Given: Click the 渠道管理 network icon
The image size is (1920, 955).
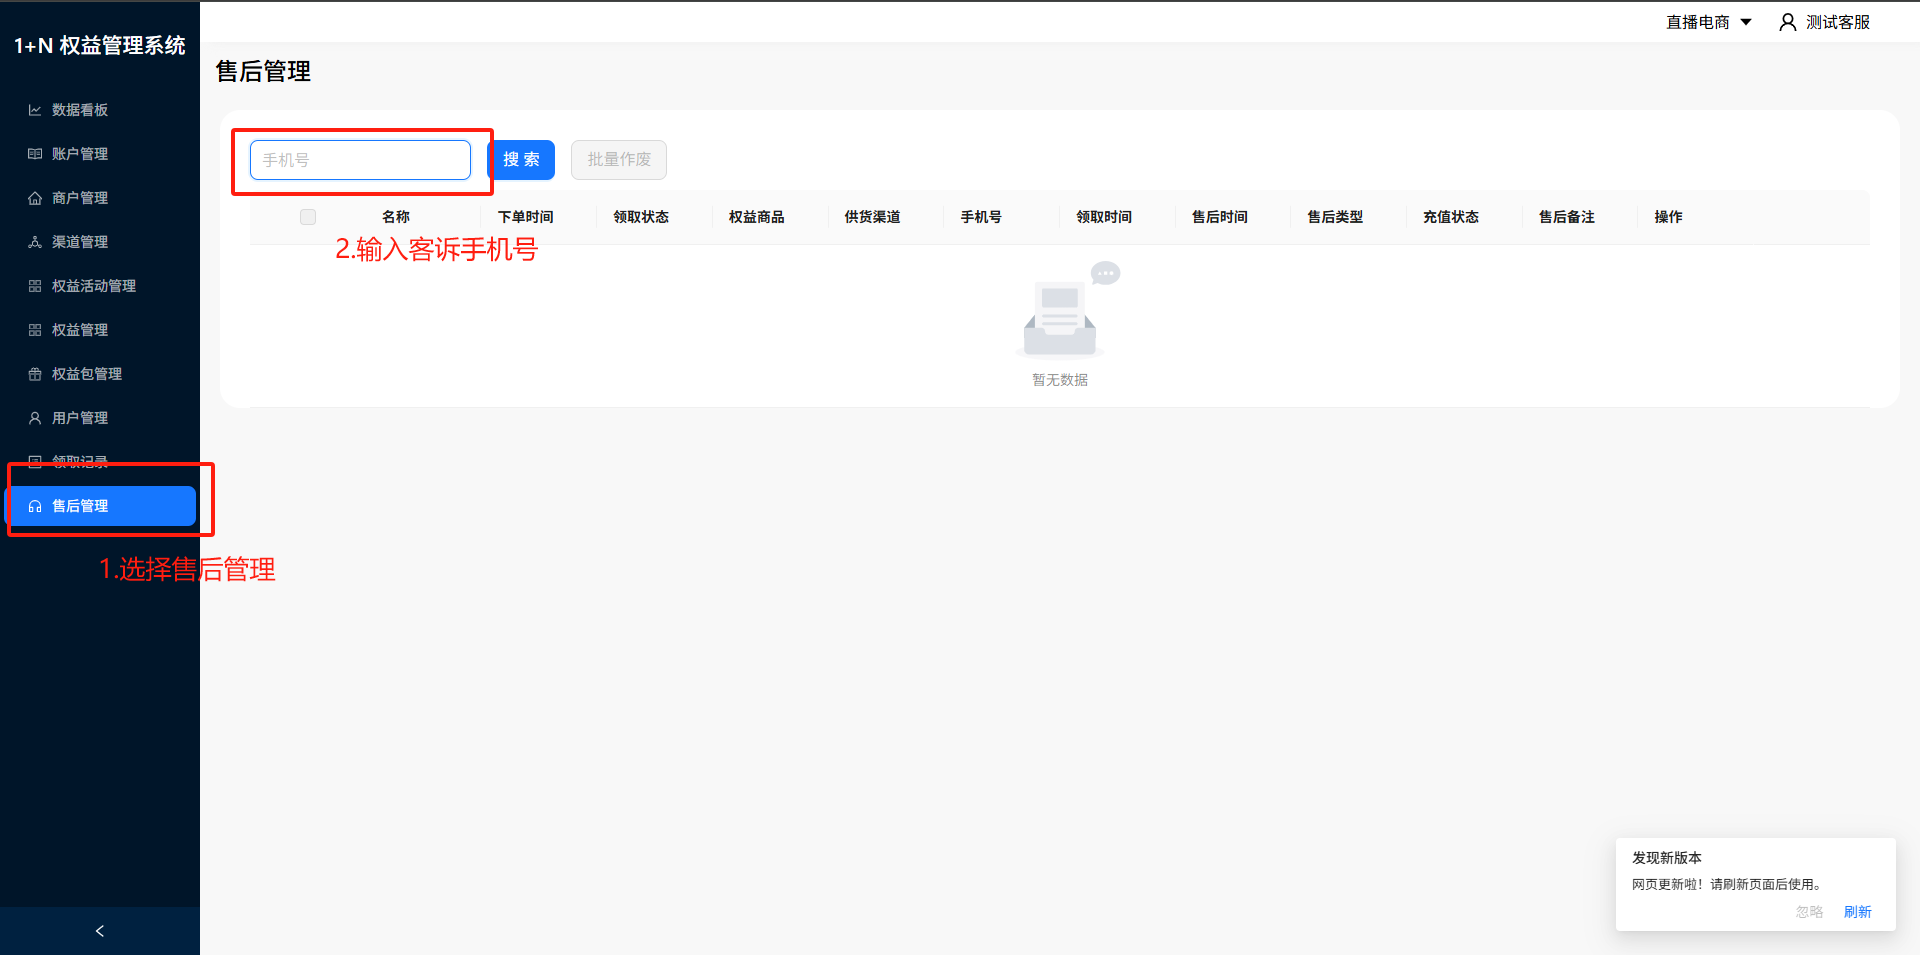Looking at the screenshot, I should point(35,242).
